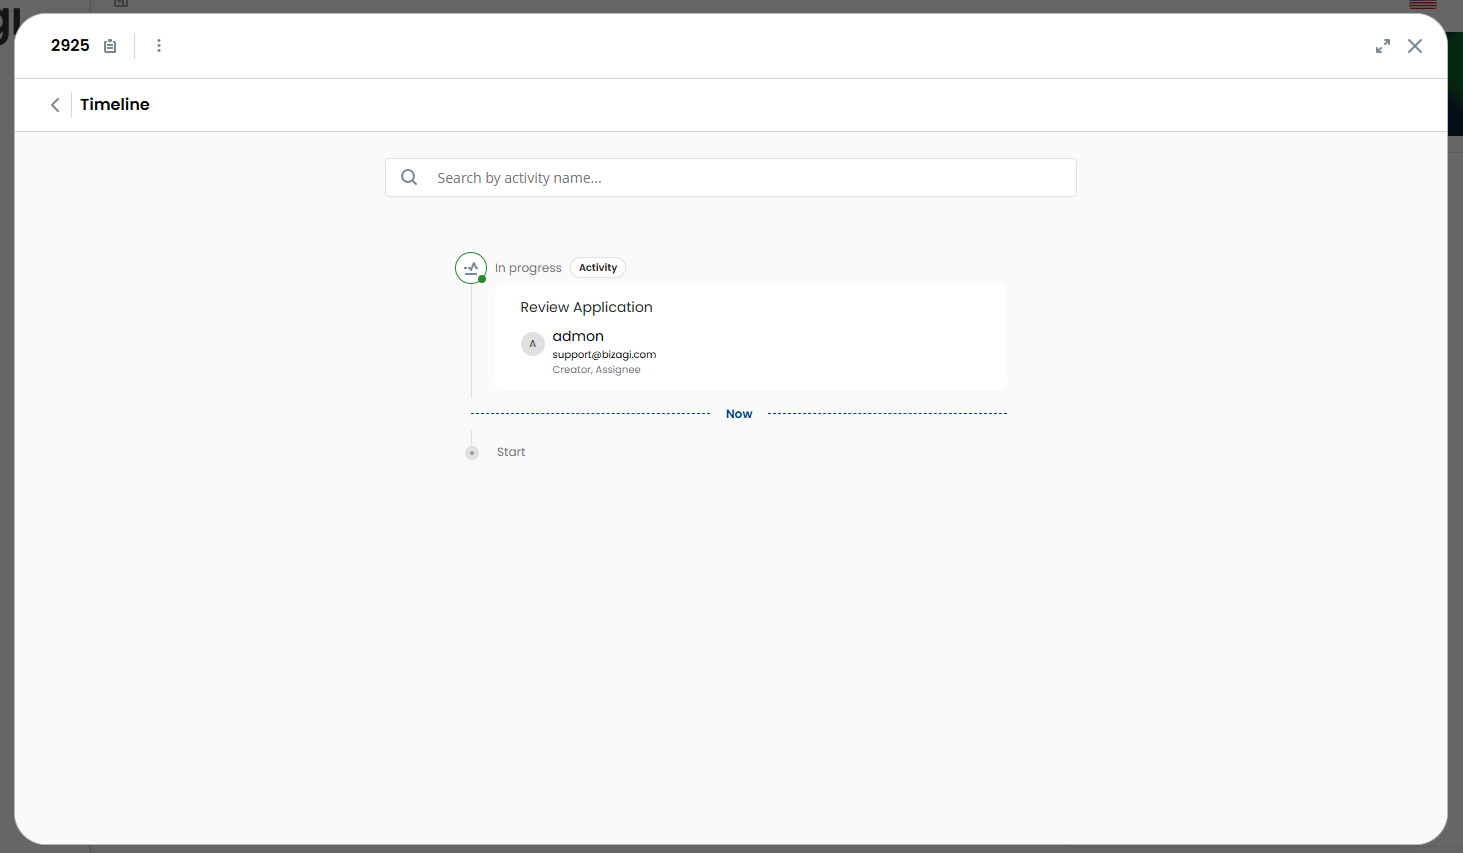Select the Activity badge label
Image resolution: width=1463 pixels, height=853 pixels.
pos(598,268)
